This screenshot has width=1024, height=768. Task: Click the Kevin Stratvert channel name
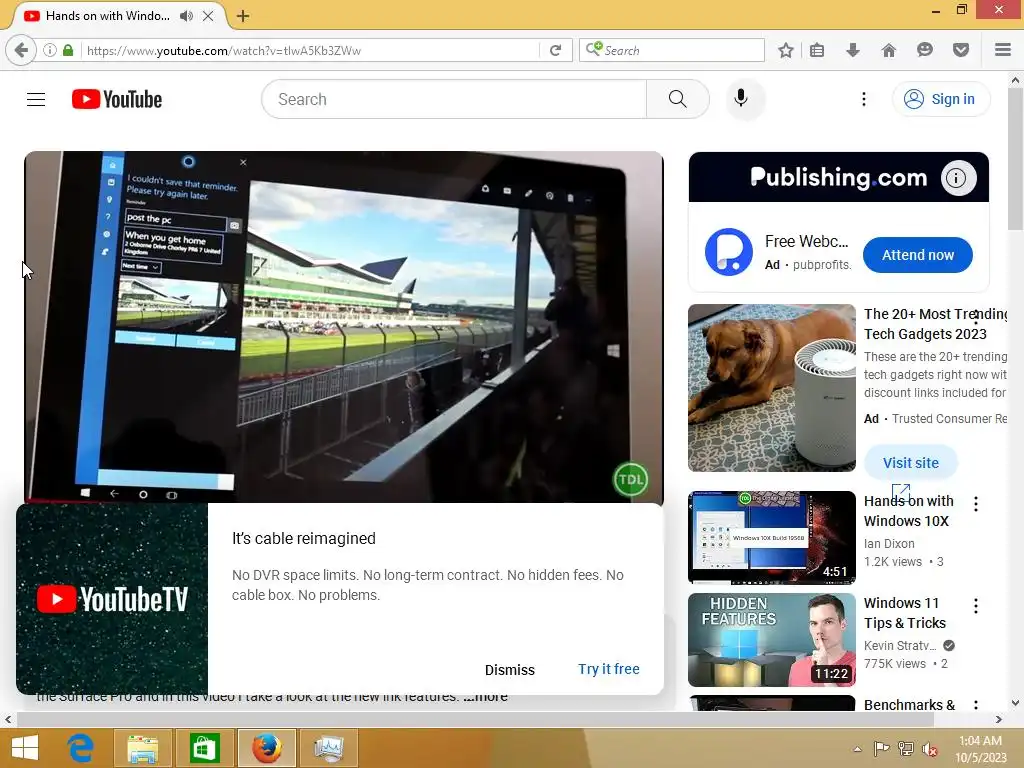coord(900,645)
